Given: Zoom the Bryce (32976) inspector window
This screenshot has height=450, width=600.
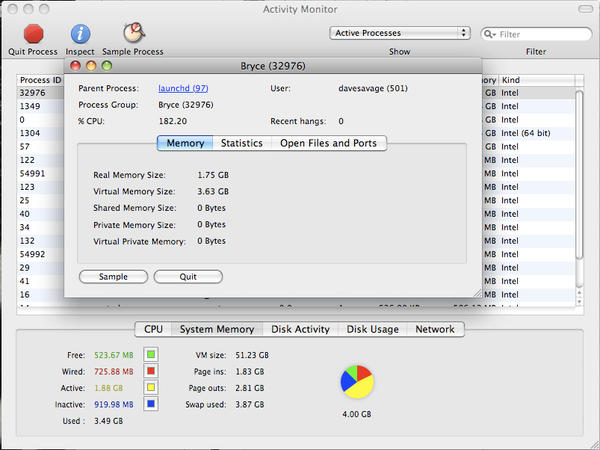Looking at the screenshot, I should click(107, 66).
